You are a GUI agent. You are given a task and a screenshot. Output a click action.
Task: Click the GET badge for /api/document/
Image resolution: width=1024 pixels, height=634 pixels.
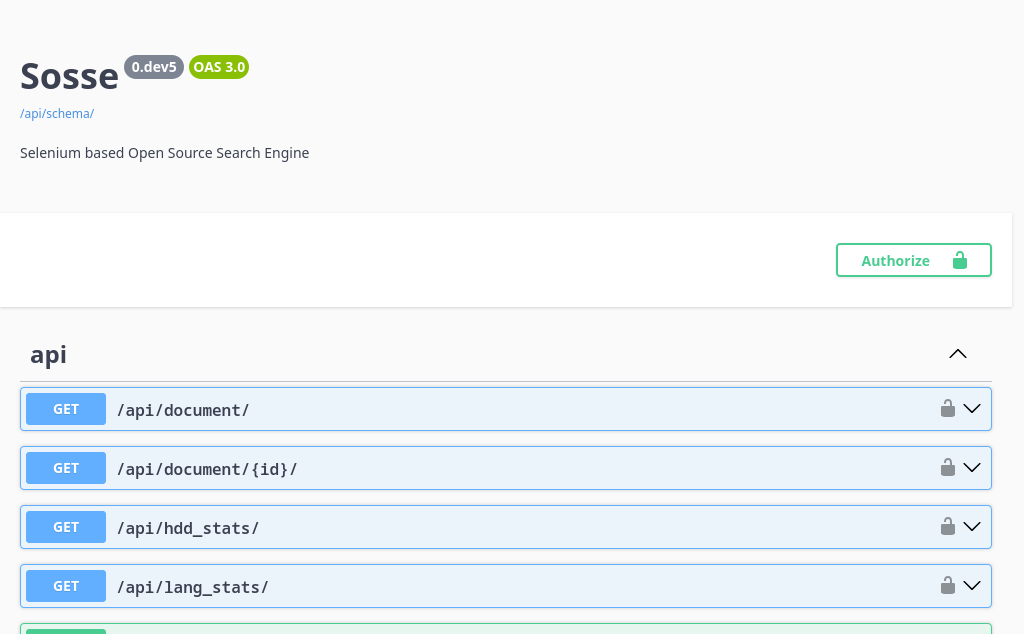coord(66,409)
